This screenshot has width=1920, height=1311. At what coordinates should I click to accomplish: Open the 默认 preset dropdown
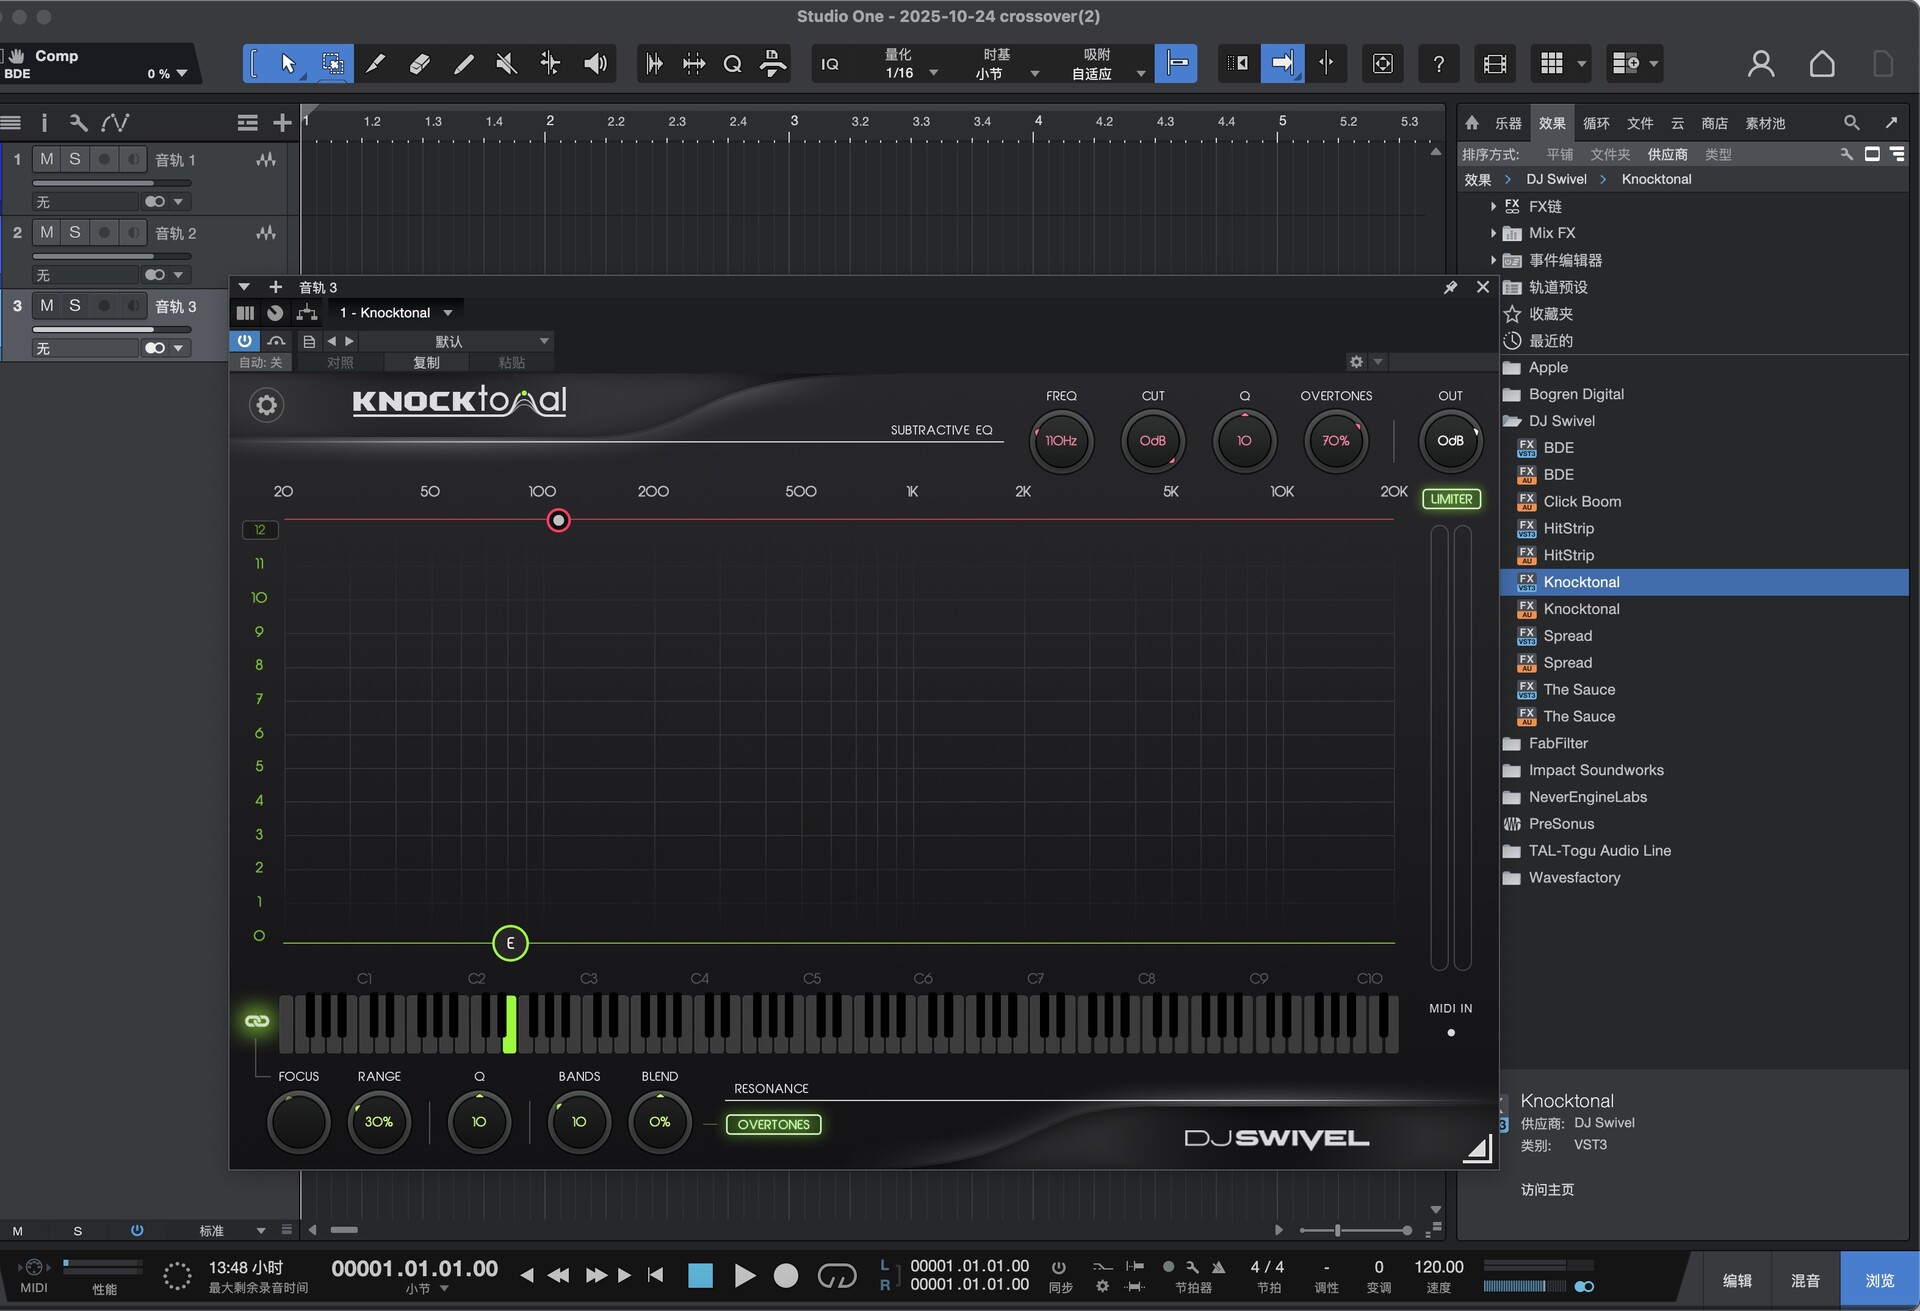click(x=450, y=341)
